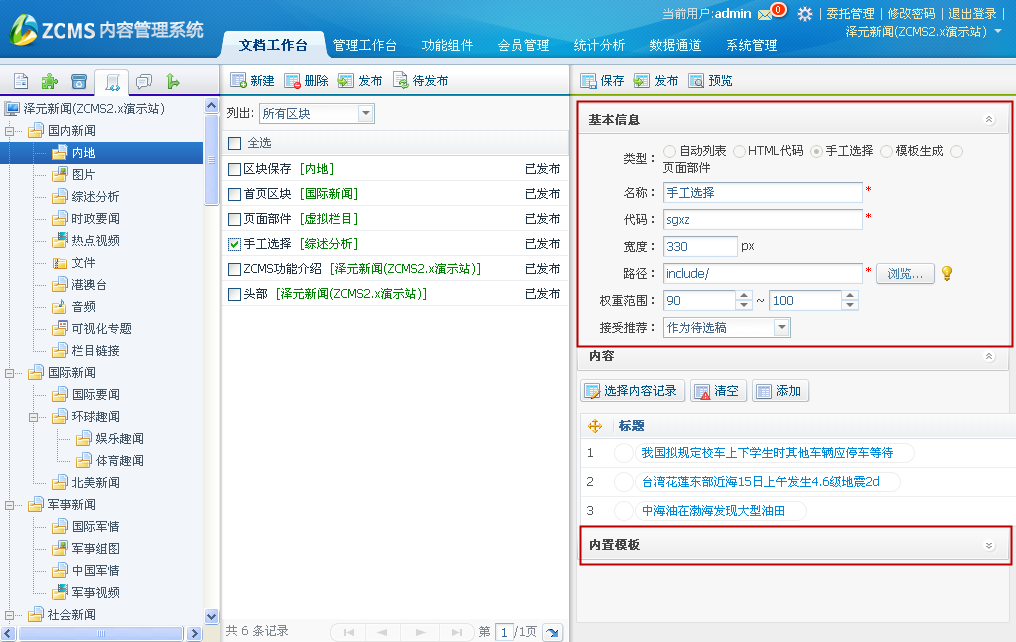
Task: Open the 系统管理 top menu tab
Action: [751, 45]
